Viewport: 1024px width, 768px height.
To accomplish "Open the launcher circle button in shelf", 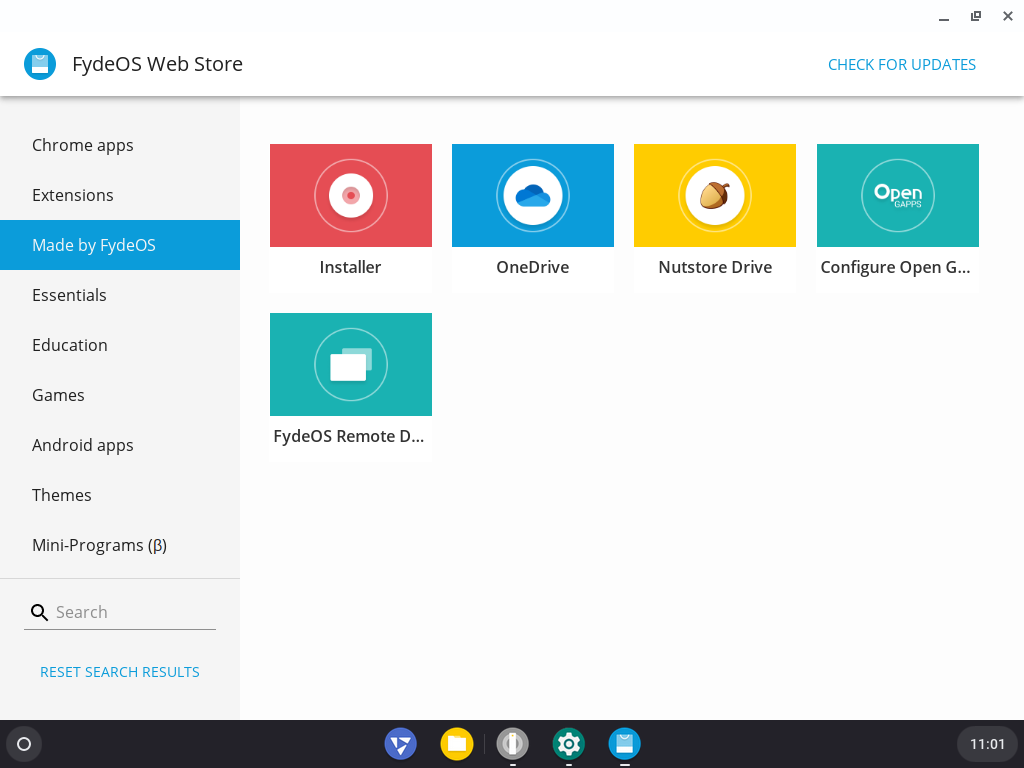I will [24, 744].
